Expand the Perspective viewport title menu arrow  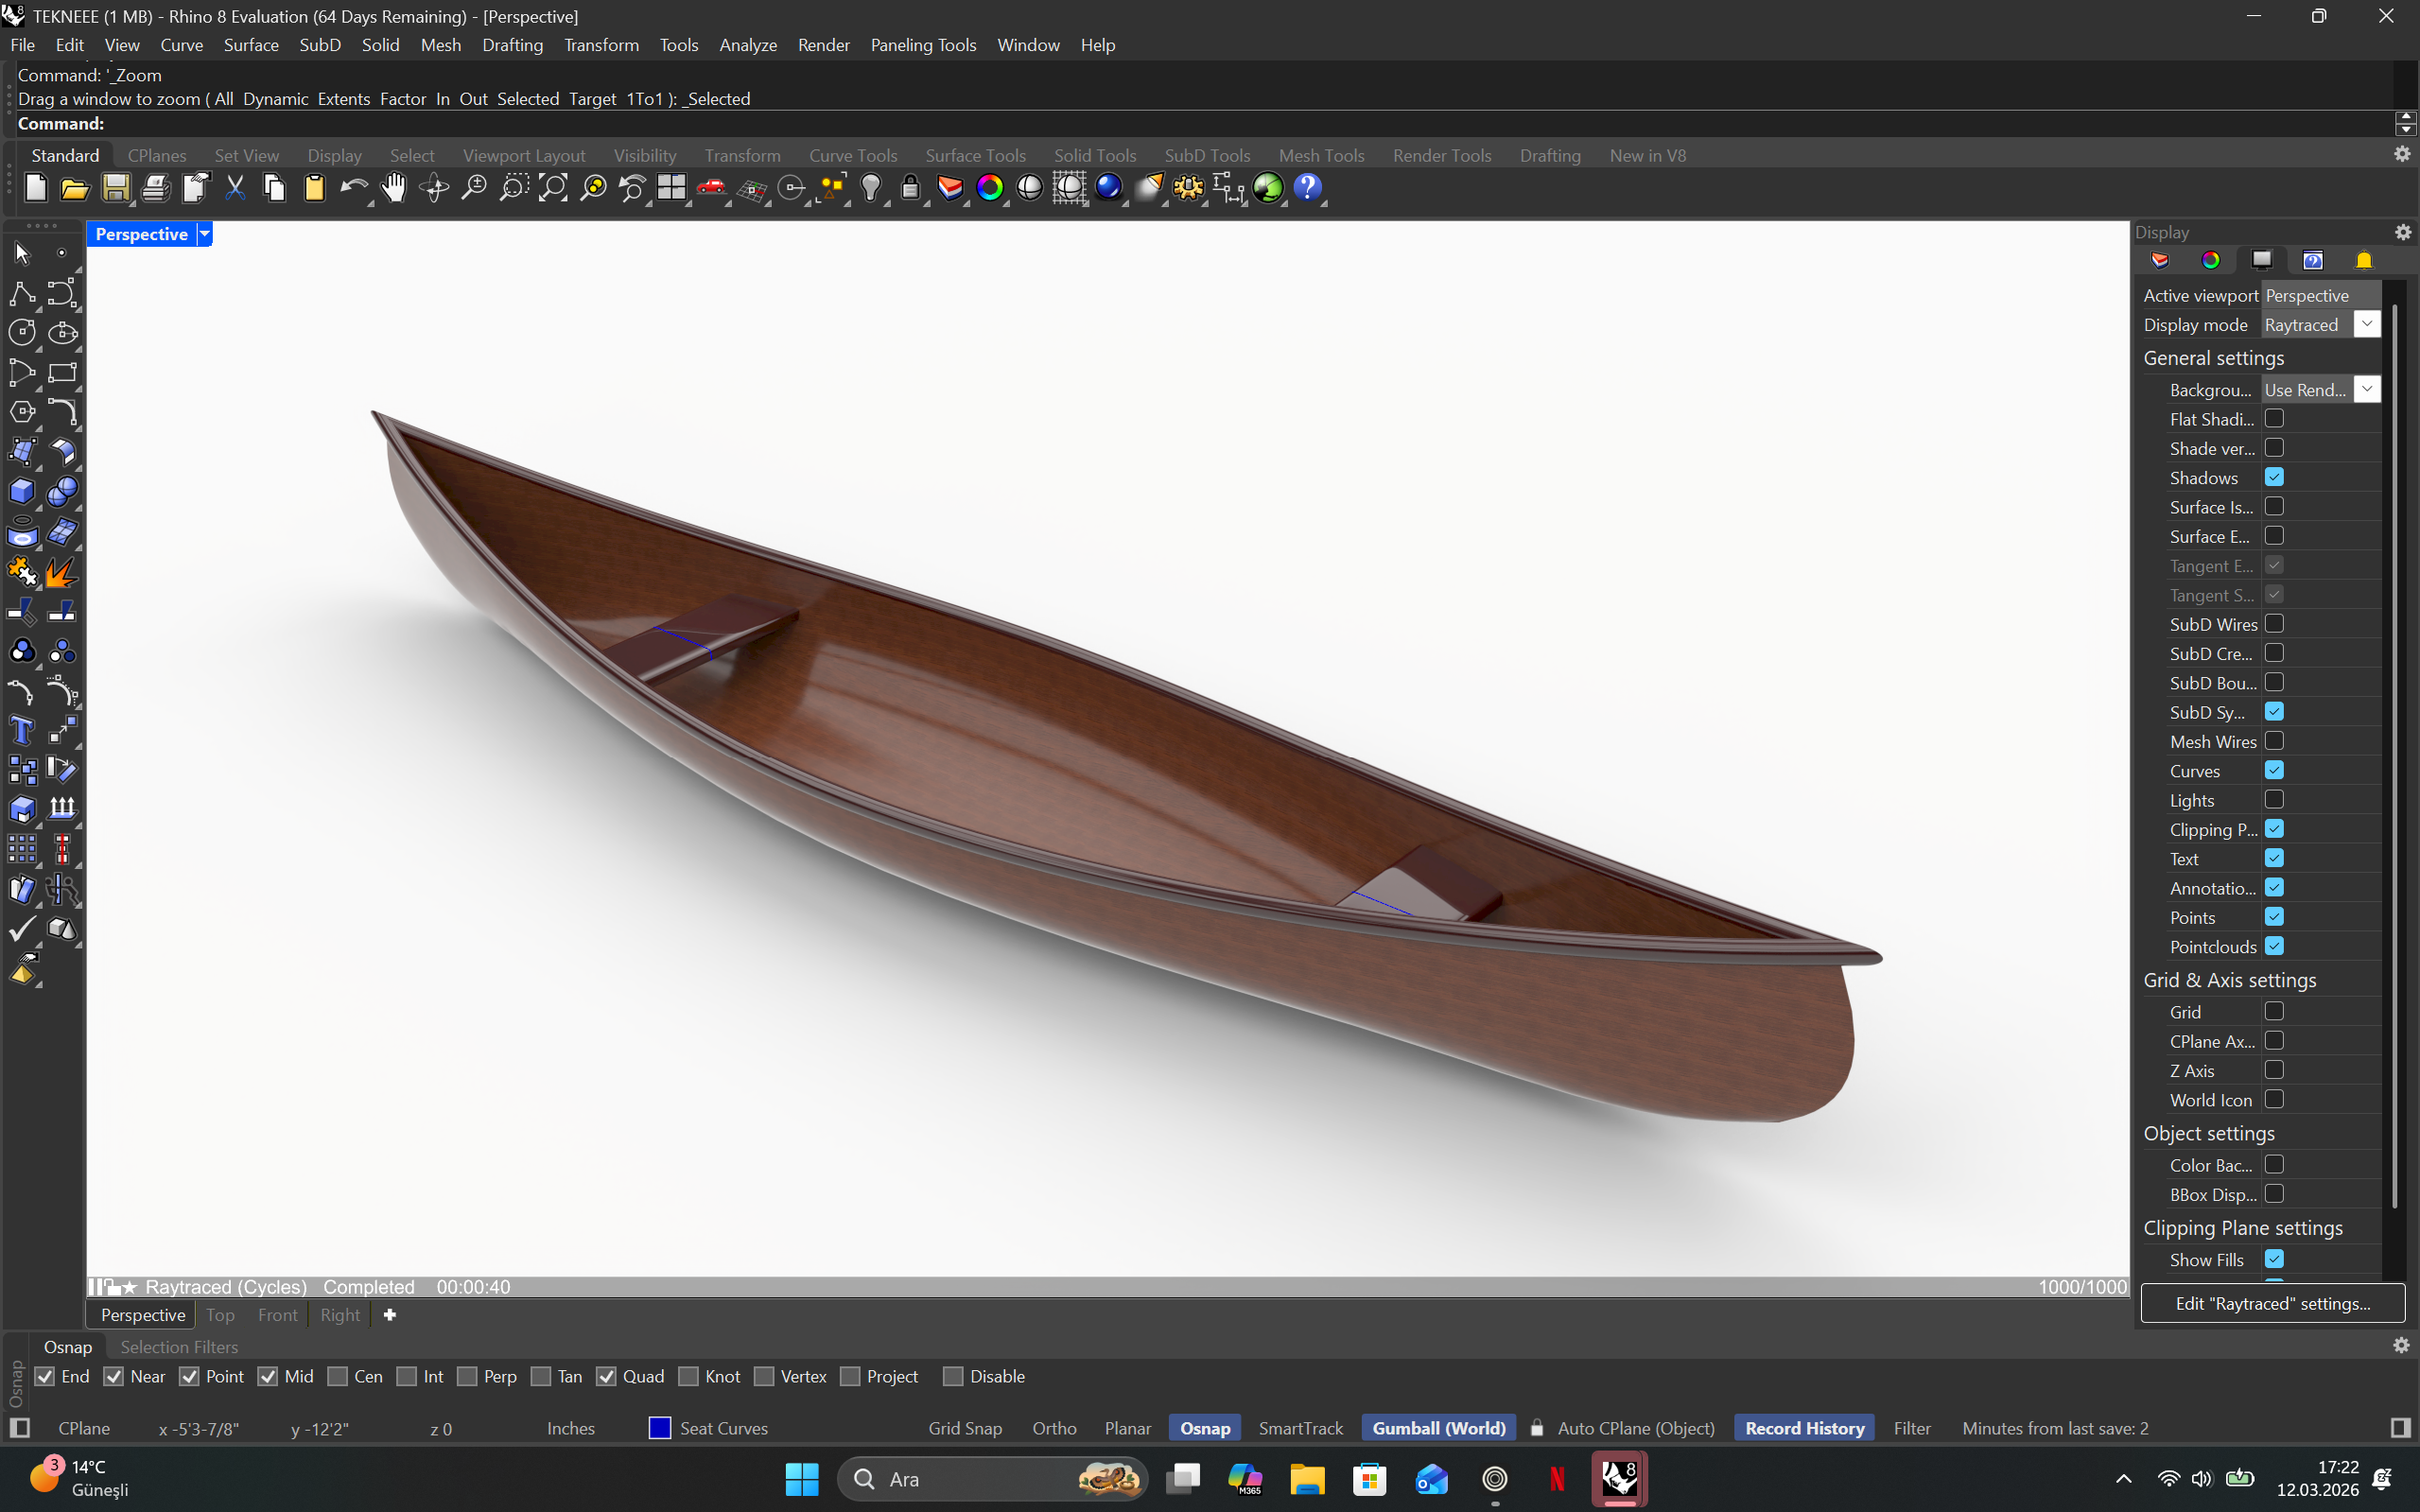pos(204,234)
